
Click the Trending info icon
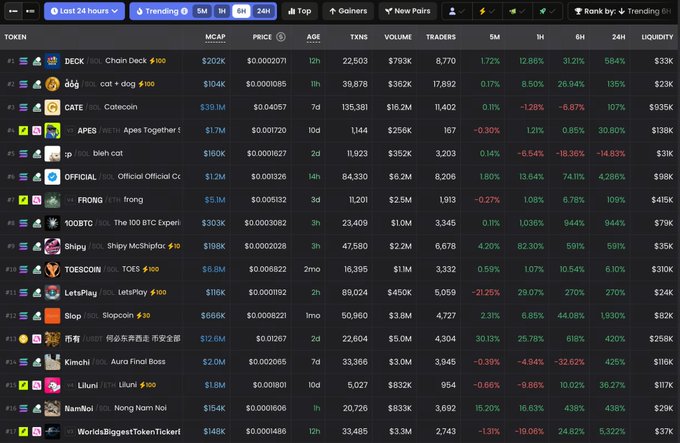pyautogui.click(x=184, y=11)
